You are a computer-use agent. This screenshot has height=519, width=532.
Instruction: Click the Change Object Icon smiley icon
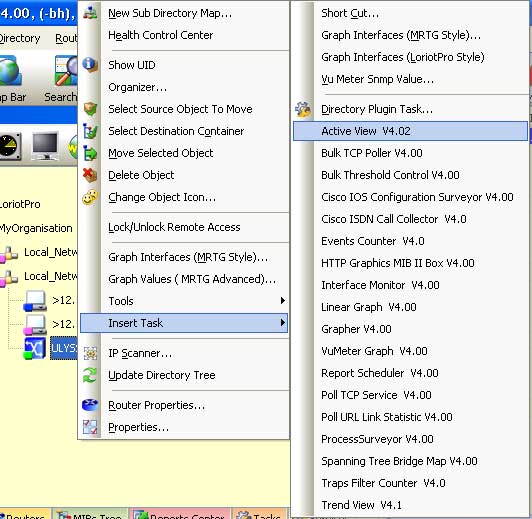tap(90, 197)
